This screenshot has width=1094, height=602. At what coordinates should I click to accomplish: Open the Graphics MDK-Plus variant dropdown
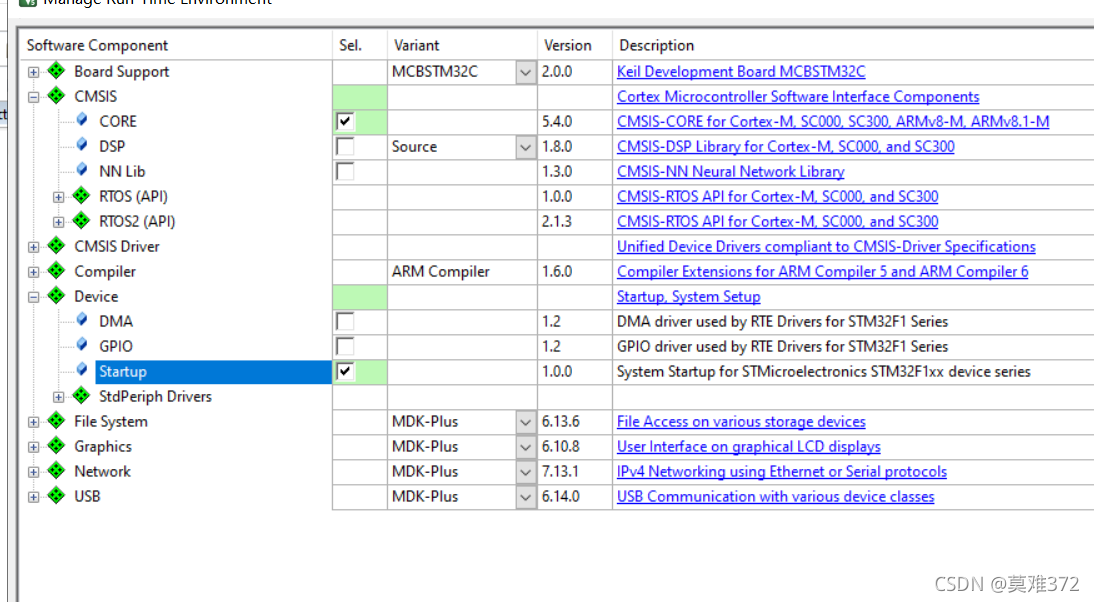pos(525,447)
